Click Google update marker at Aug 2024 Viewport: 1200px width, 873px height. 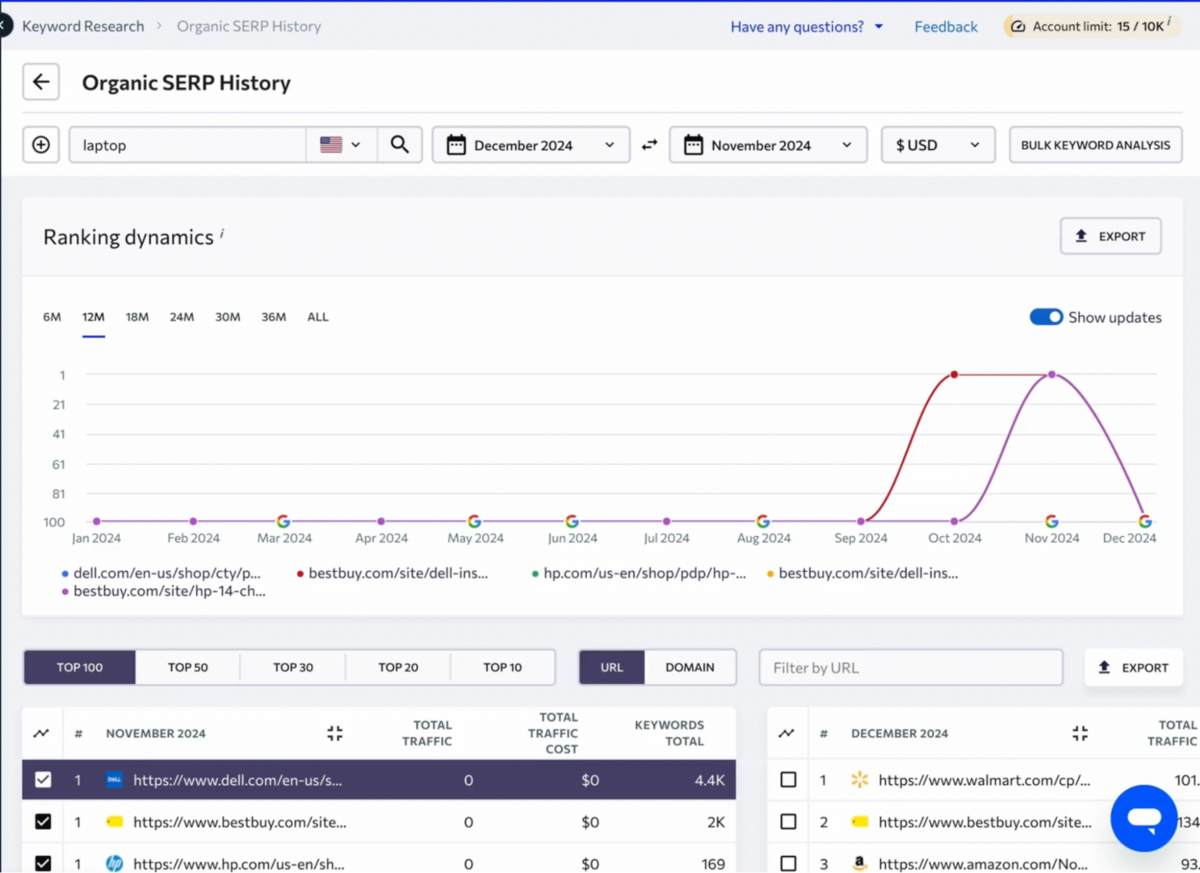[763, 521]
